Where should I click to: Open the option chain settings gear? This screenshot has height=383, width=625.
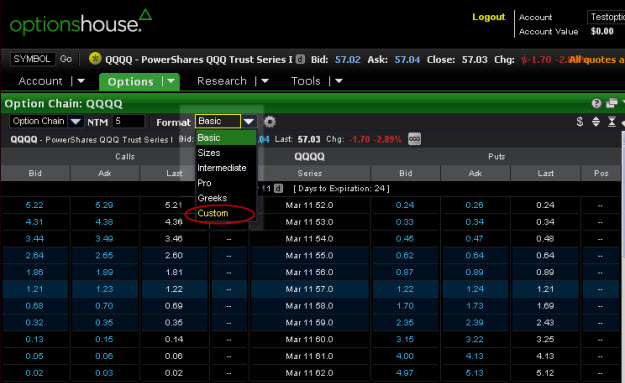tap(270, 122)
